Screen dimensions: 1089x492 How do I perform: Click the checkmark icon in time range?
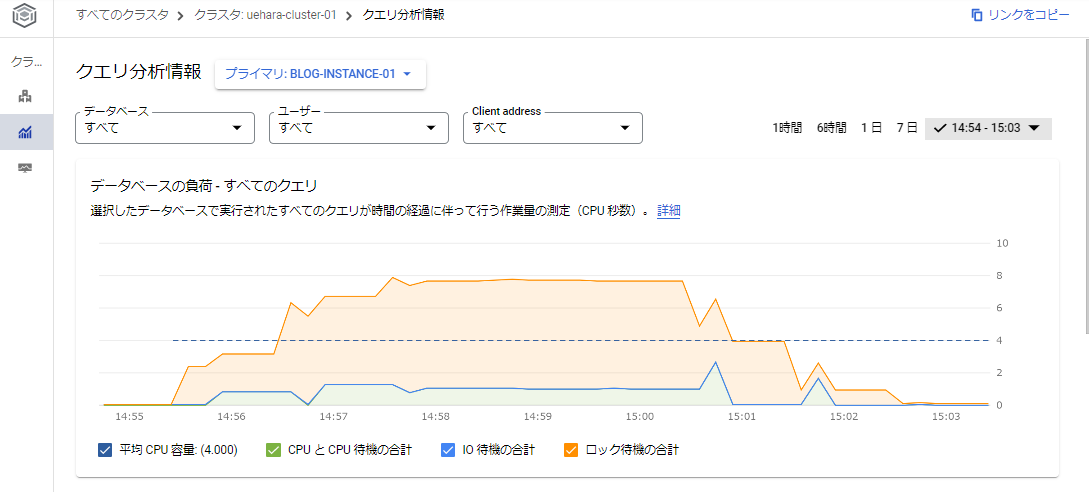tap(940, 128)
